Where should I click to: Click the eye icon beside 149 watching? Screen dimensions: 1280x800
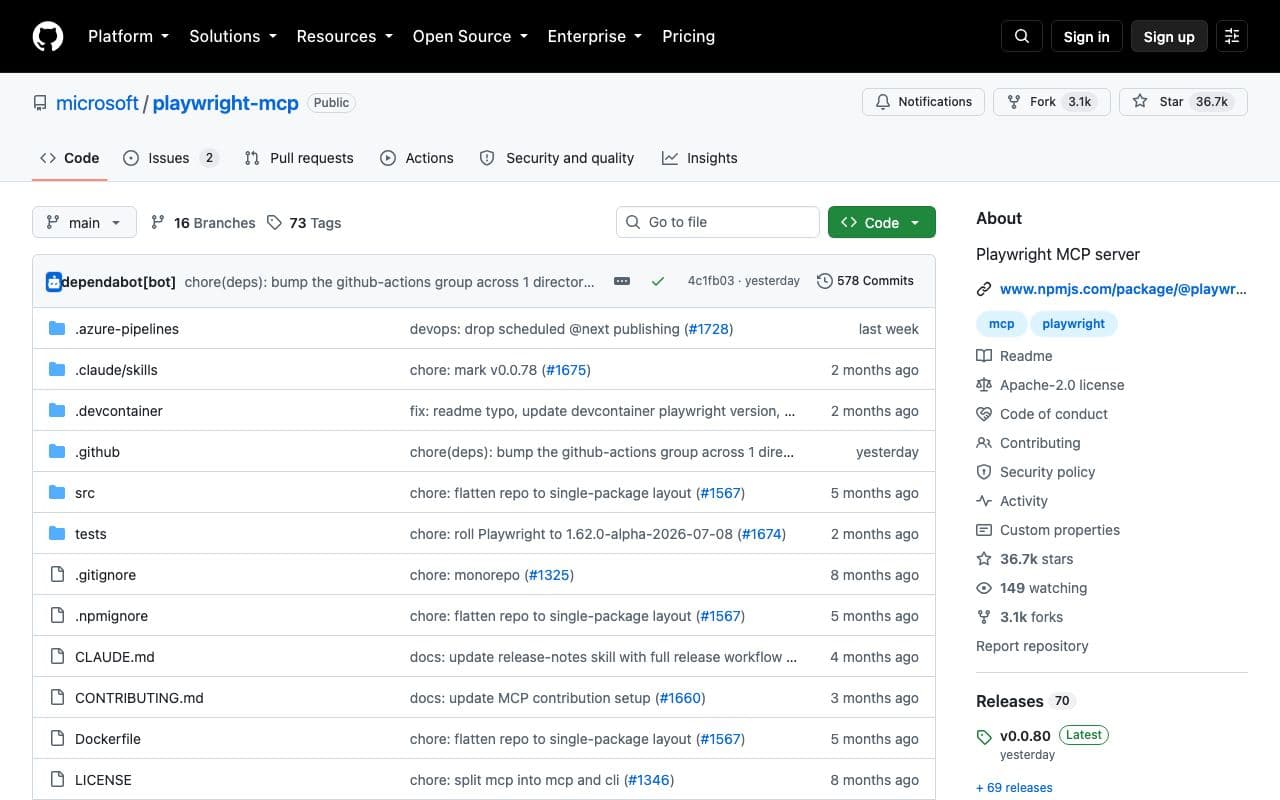tap(984, 588)
